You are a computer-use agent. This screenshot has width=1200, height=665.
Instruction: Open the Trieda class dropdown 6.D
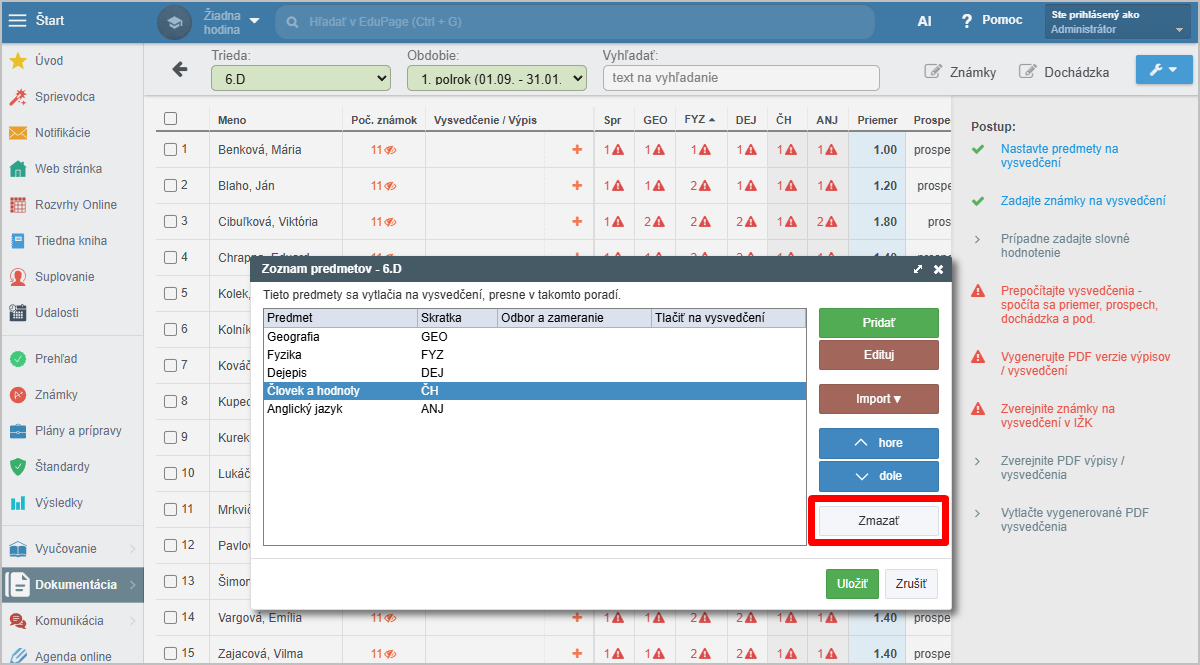coord(300,78)
